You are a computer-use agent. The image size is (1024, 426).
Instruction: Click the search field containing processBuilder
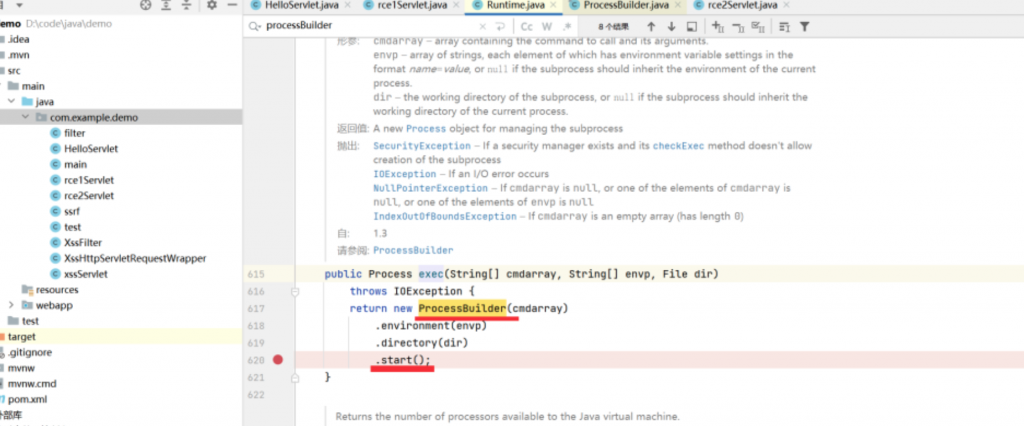[x=369, y=26]
